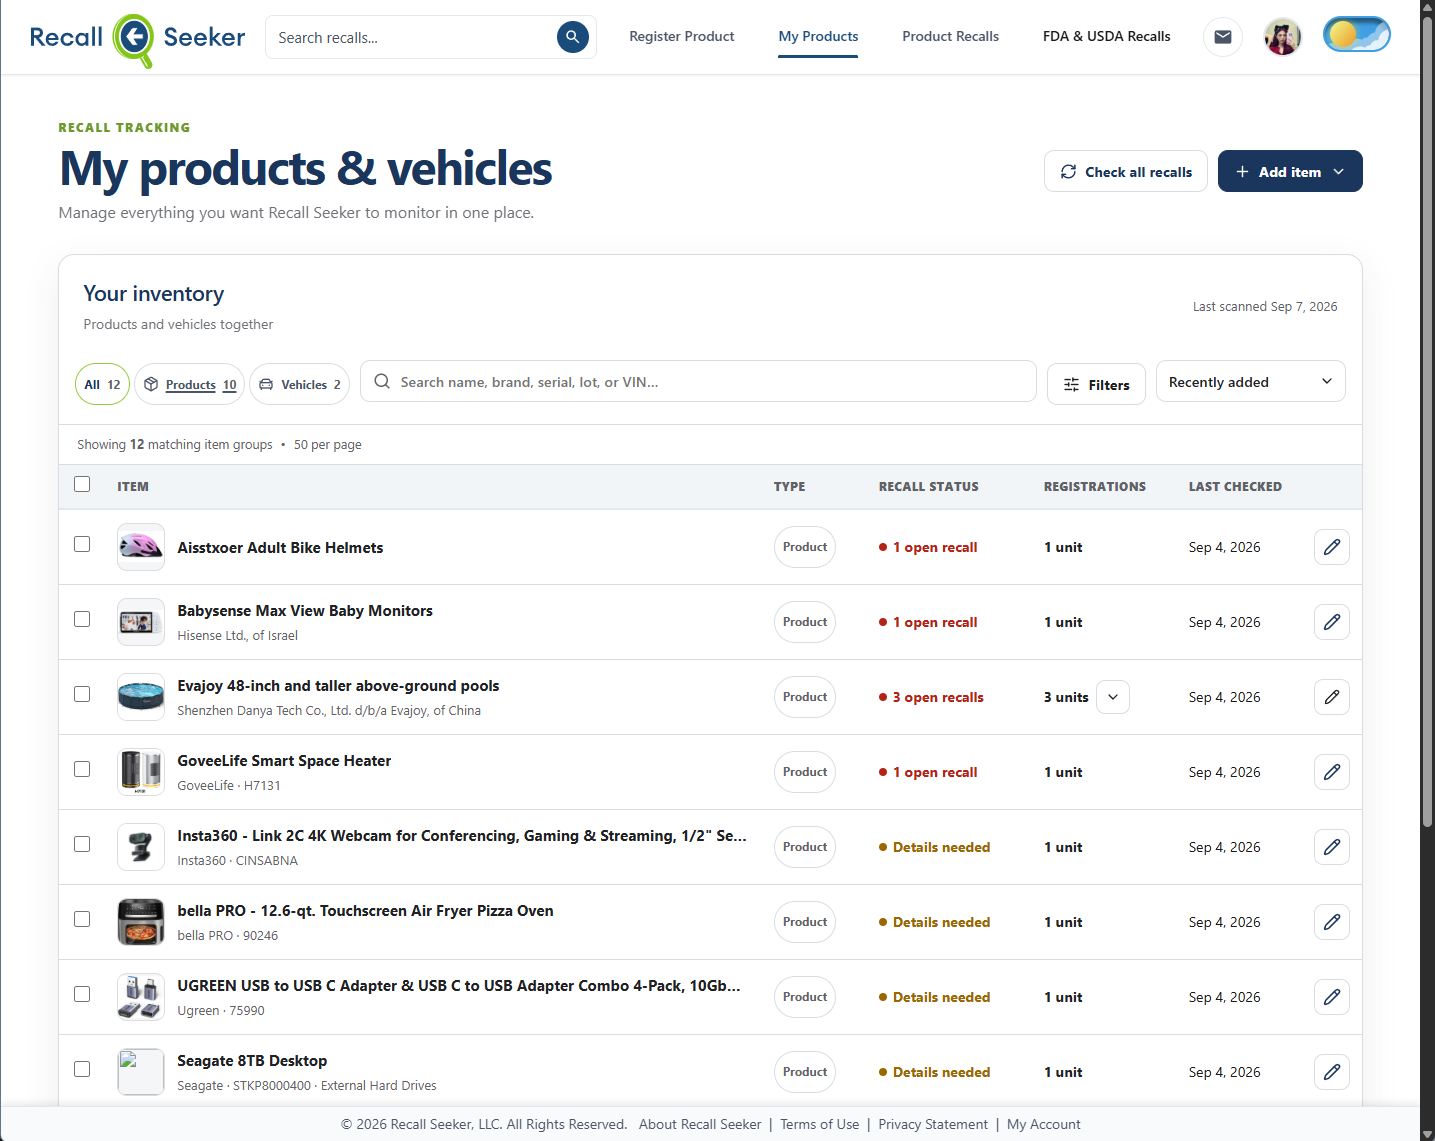Image resolution: width=1435 pixels, height=1141 pixels.
Task: Open '3 open recalls' status for Evajoy
Action: pyautogui.click(x=931, y=697)
